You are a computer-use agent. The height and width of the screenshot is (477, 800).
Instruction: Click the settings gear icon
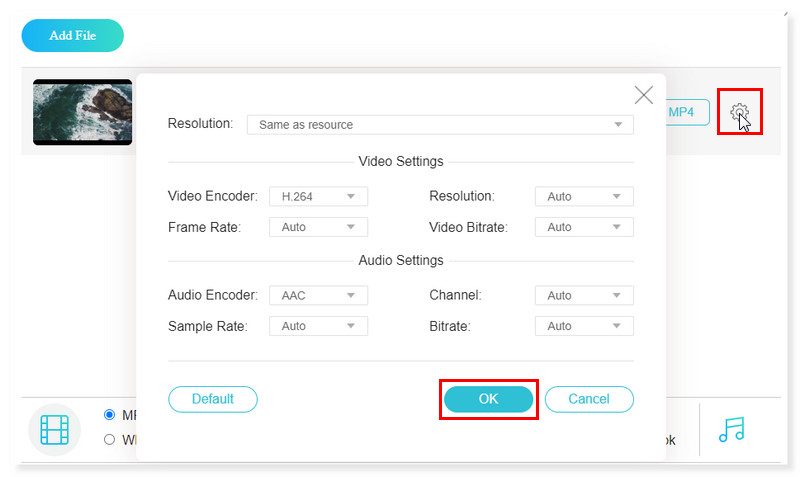(739, 112)
